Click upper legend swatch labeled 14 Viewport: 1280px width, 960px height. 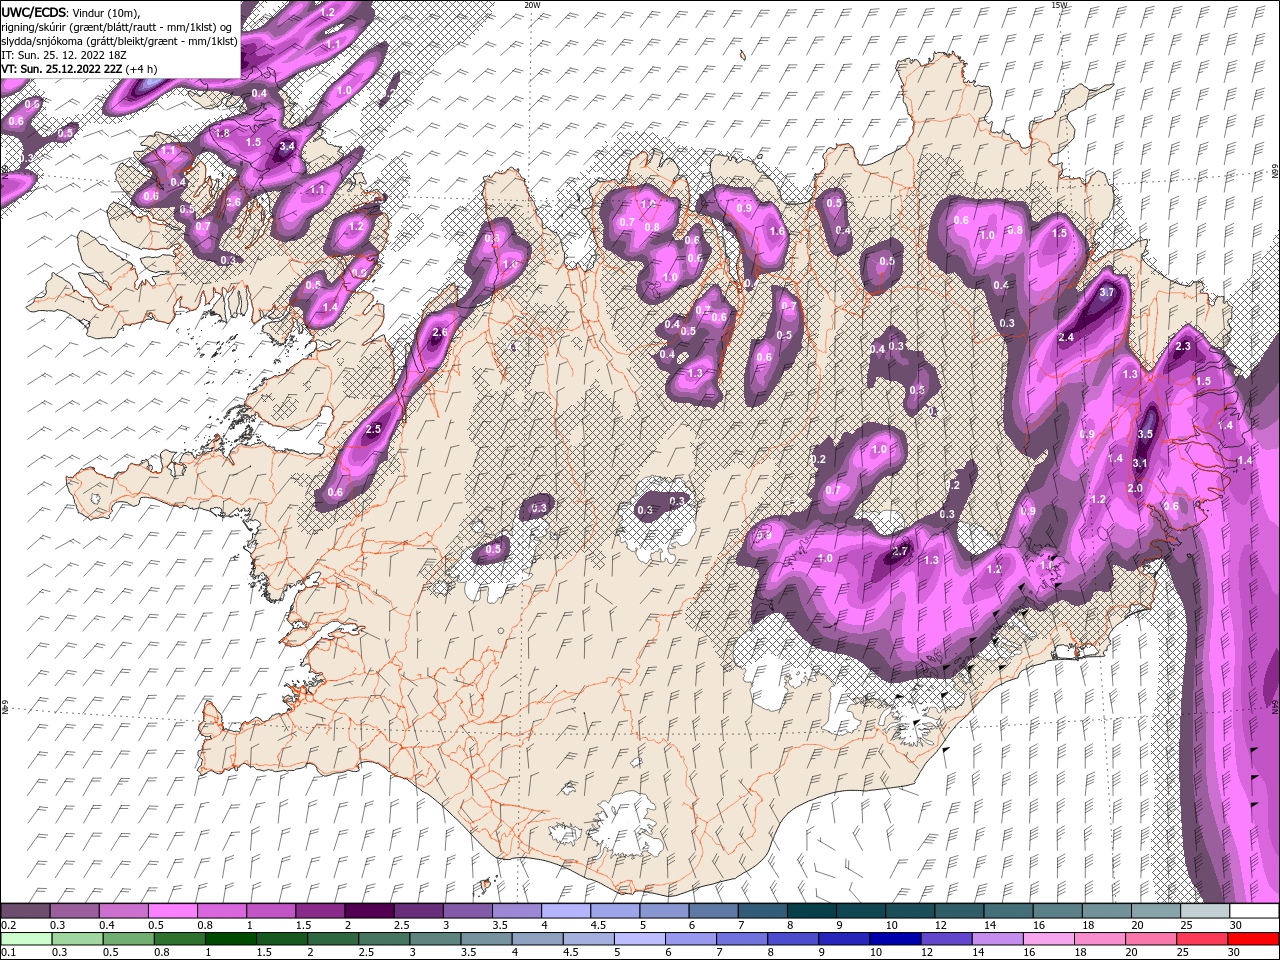pos(1007,911)
